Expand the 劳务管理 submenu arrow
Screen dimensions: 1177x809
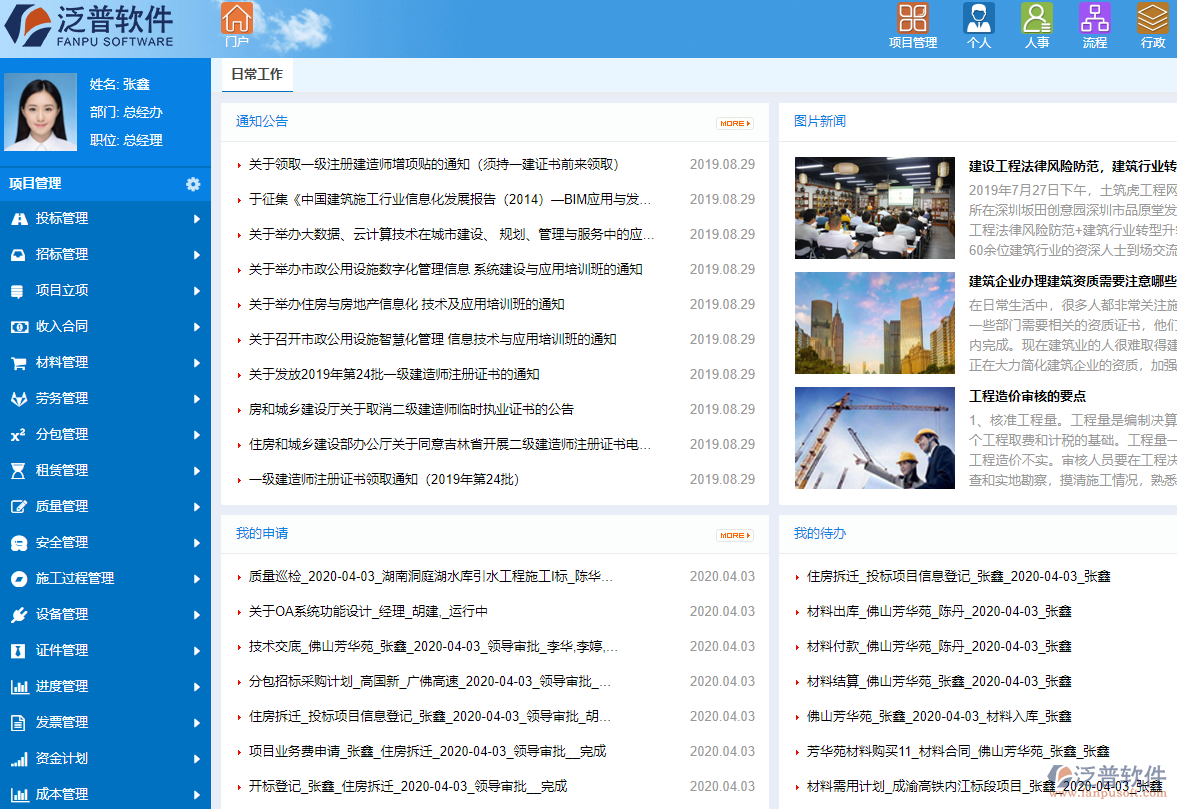tap(198, 398)
